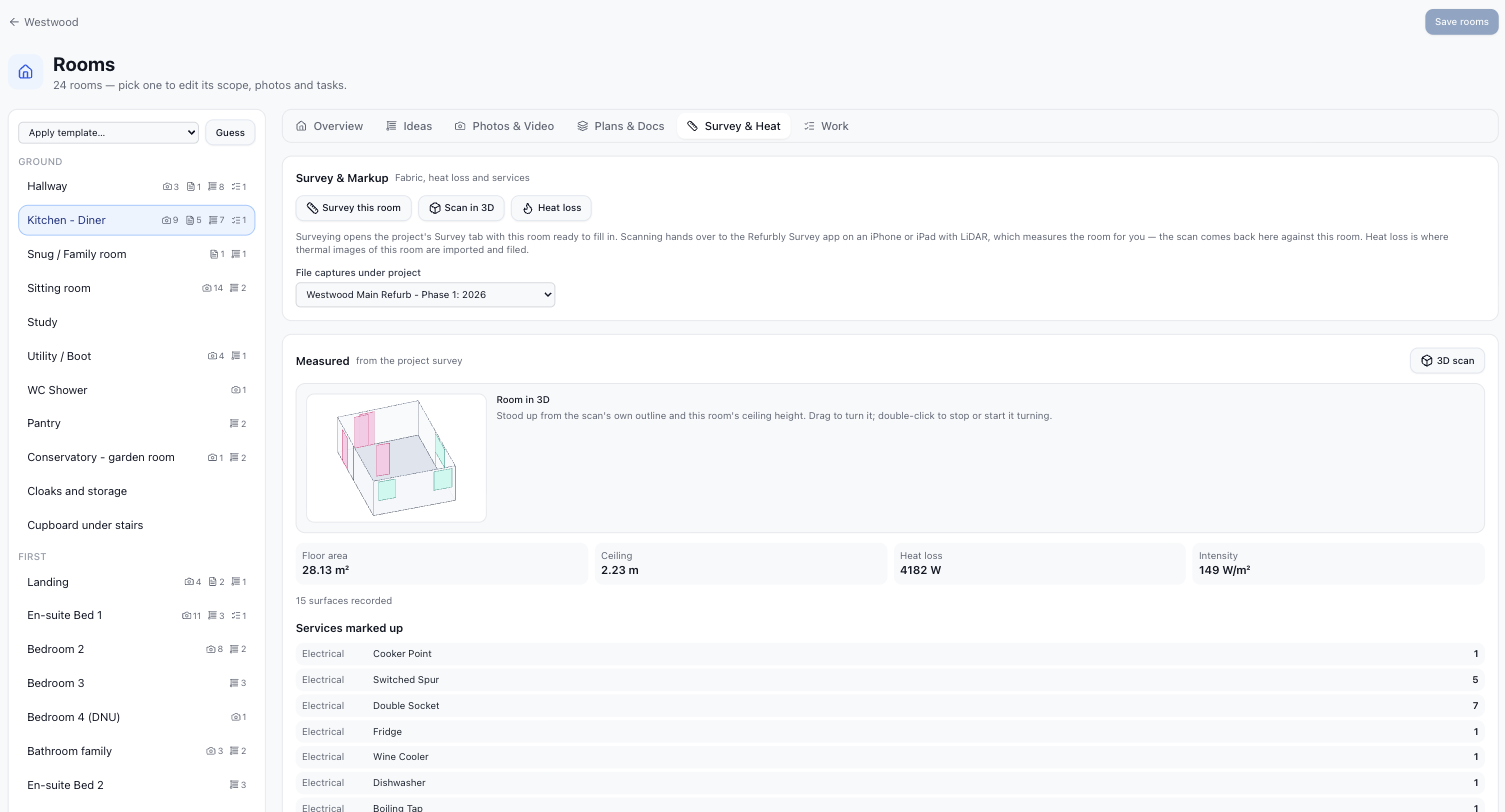The image size is (1505, 812).
Task: Click the Save rooms button
Action: click(1461, 22)
